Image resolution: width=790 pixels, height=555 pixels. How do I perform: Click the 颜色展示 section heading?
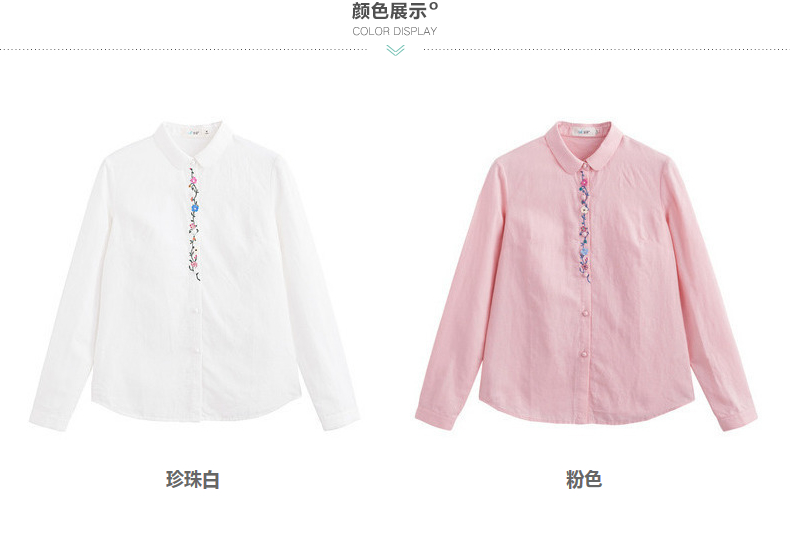point(389,11)
